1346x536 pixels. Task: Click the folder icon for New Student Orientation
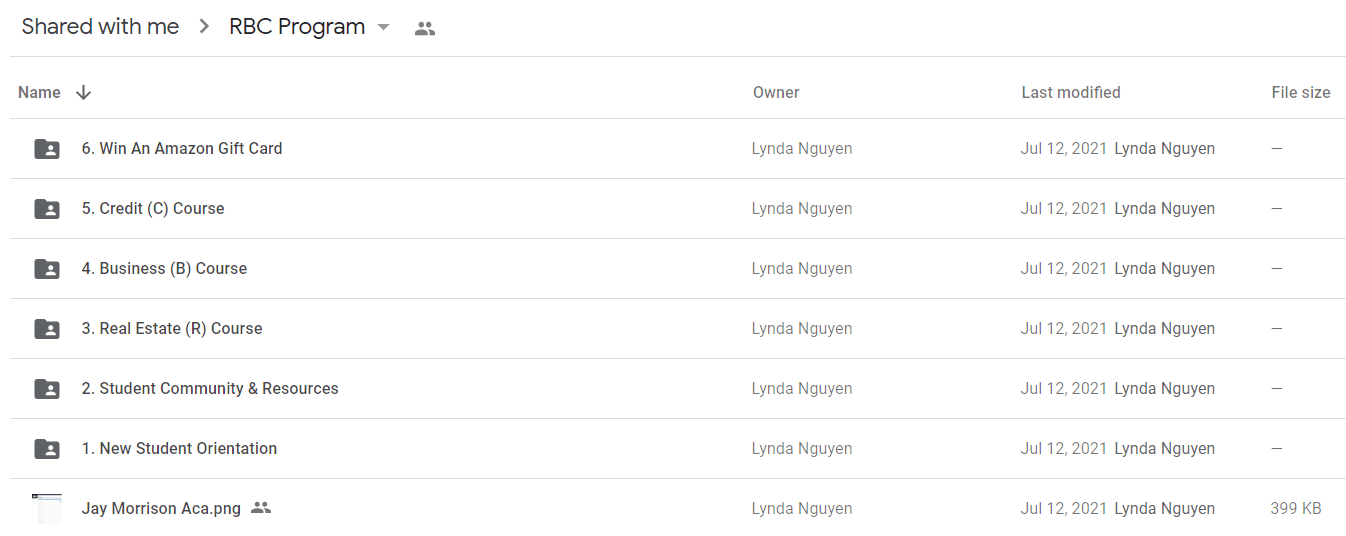[x=47, y=449]
